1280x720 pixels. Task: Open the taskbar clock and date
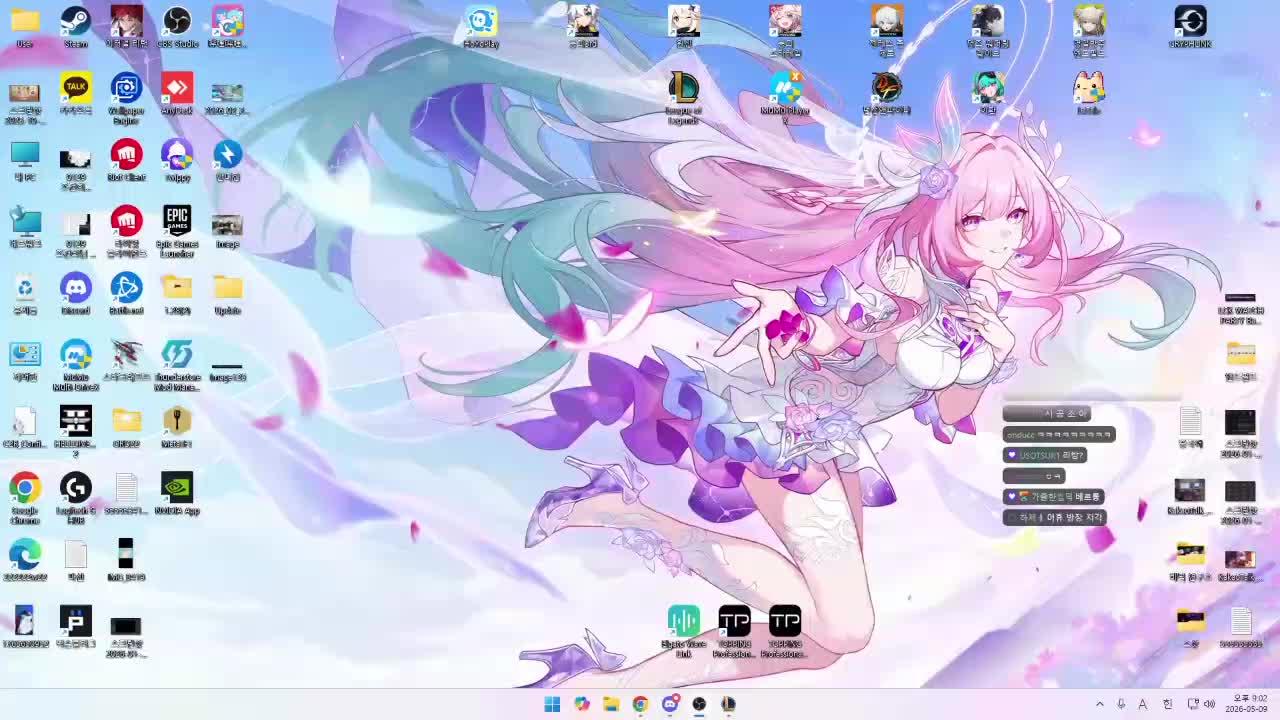[x=1249, y=704]
